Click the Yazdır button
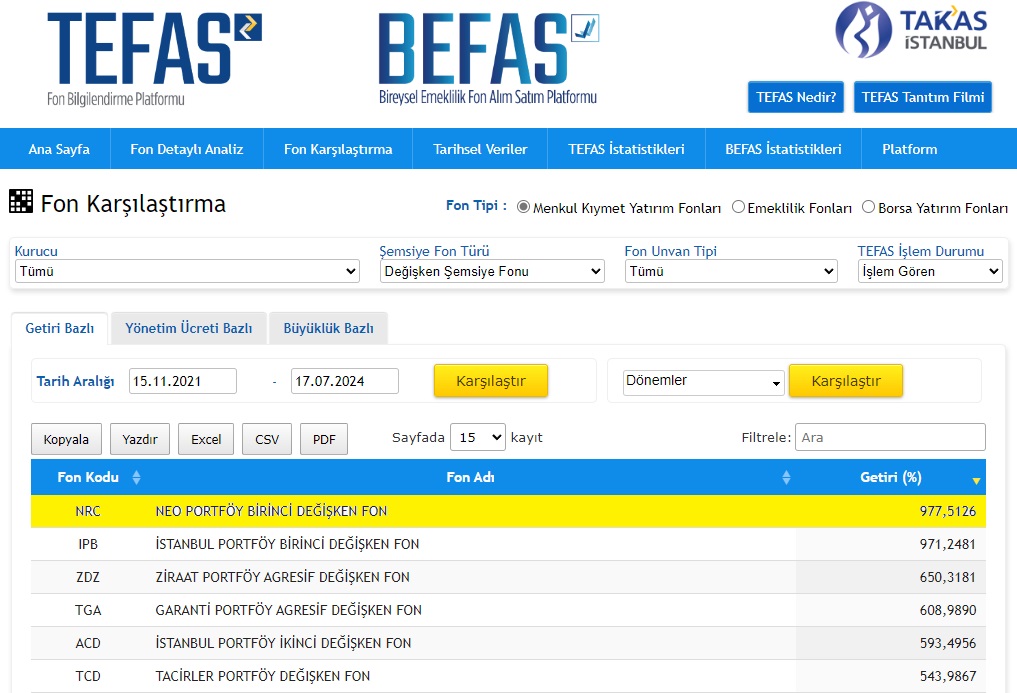The image size is (1017, 693). pos(140,439)
